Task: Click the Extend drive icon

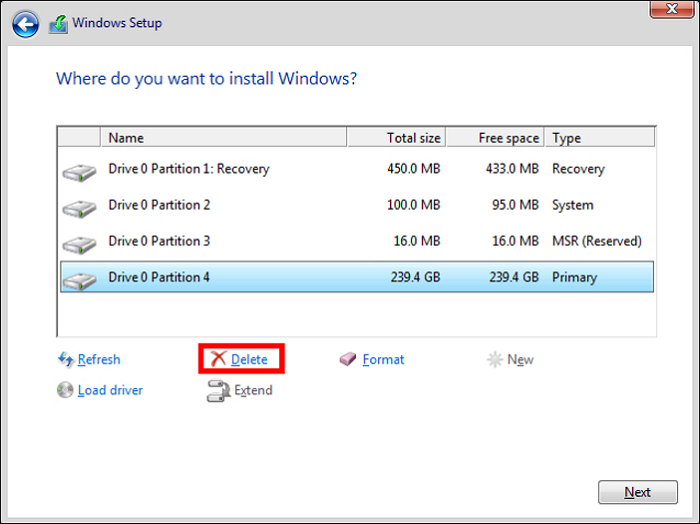Action: tap(218, 391)
